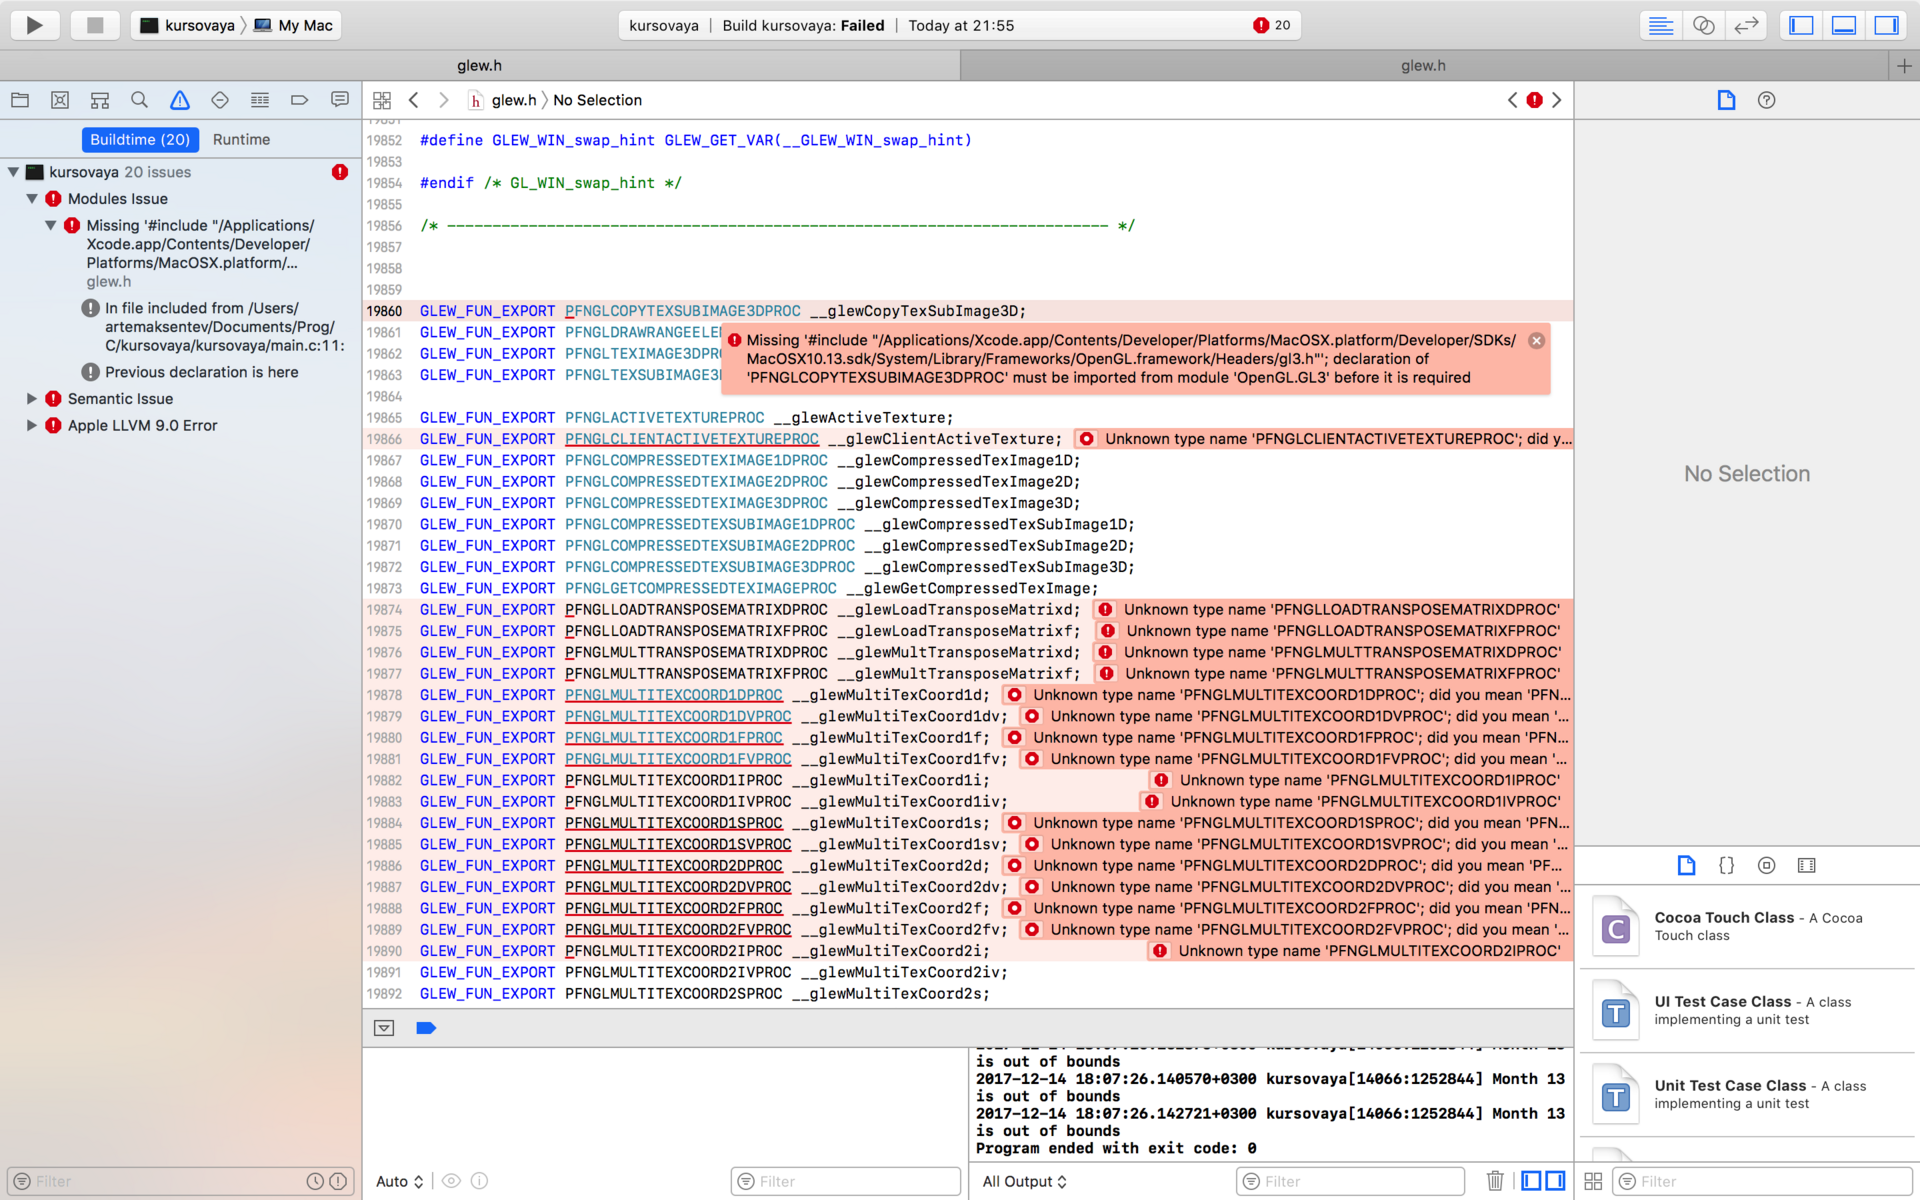The width and height of the screenshot is (1920, 1200).
Task: Collapse the kursovaya 20 issues group
Action: click(x=14, y=172)
